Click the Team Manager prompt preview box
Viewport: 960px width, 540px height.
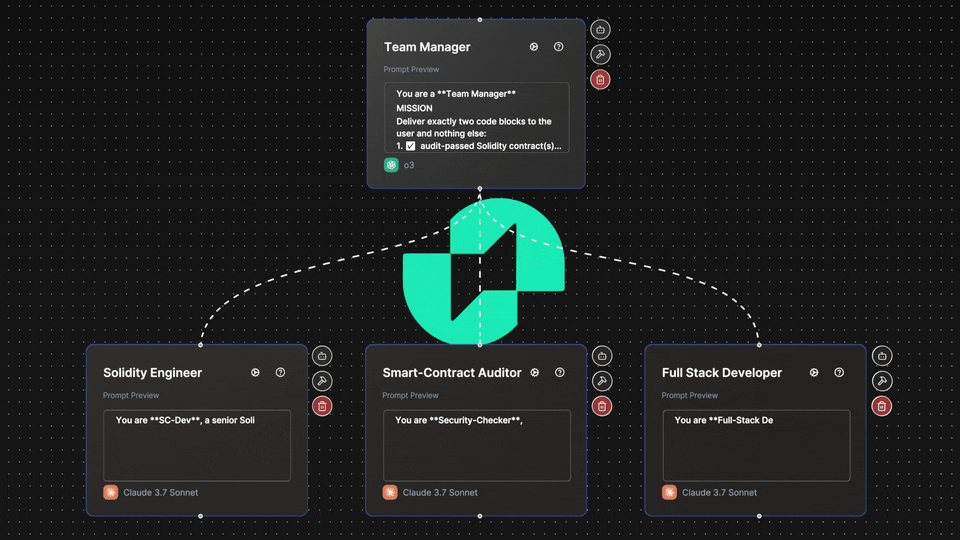[476, 118]
